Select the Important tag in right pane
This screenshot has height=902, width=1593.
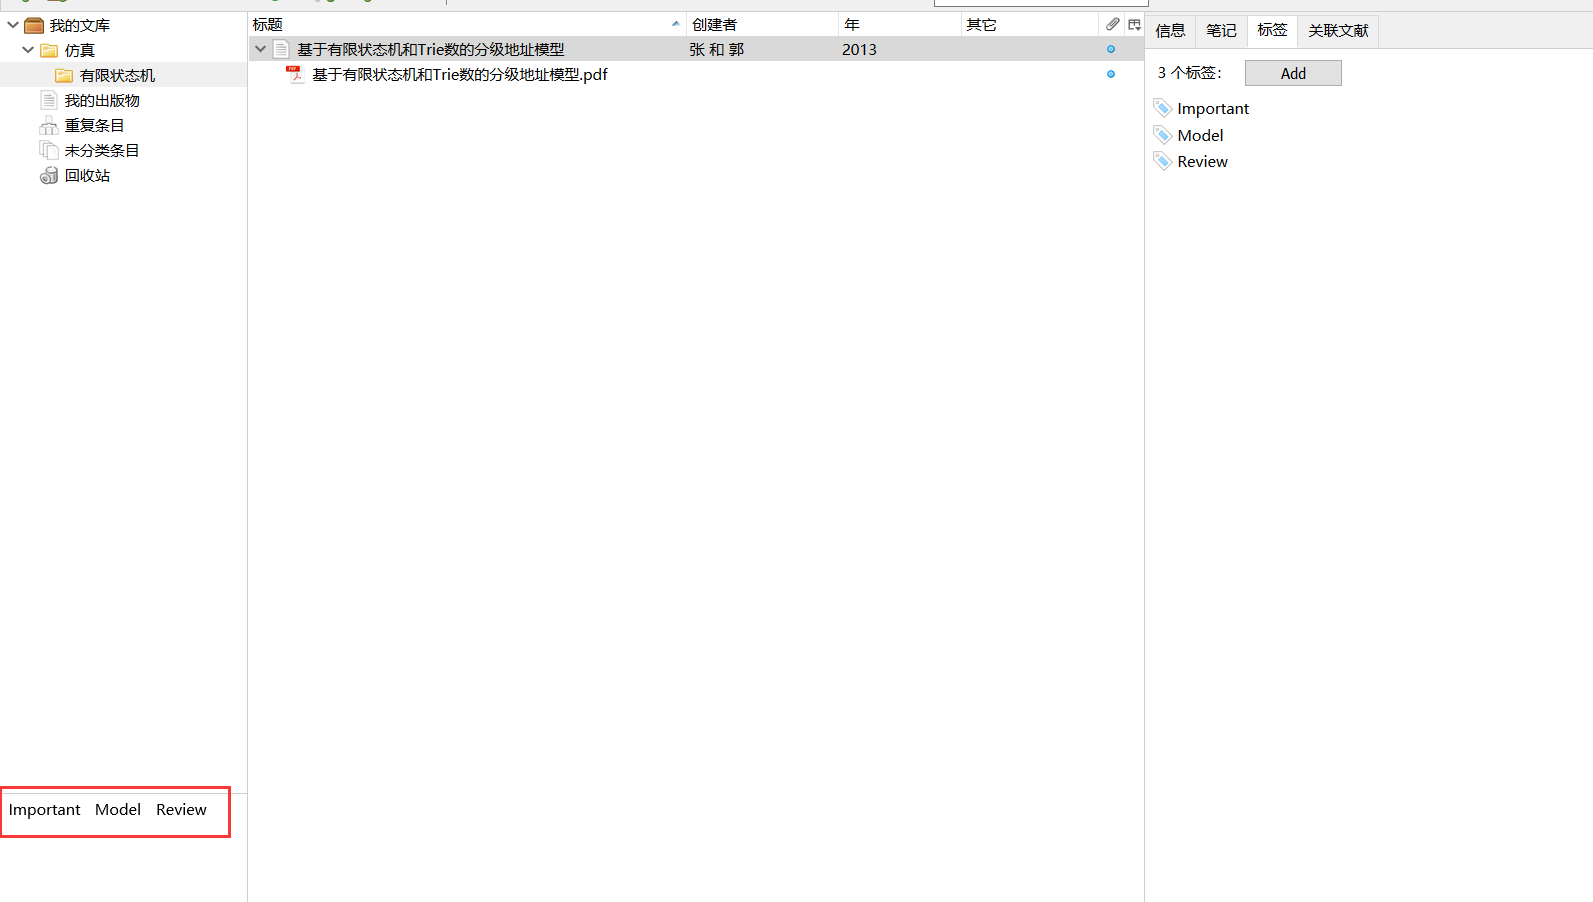1213,108
